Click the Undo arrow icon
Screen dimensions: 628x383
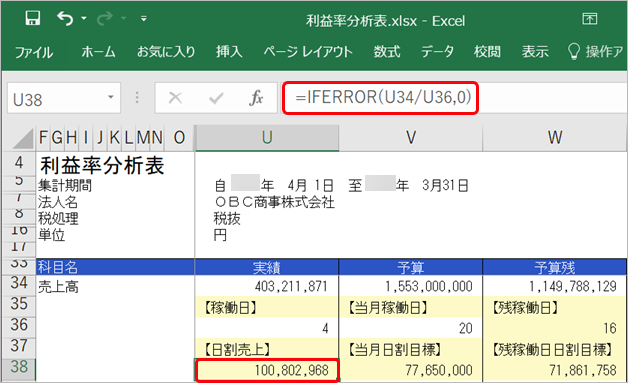[x=65, y=18]
